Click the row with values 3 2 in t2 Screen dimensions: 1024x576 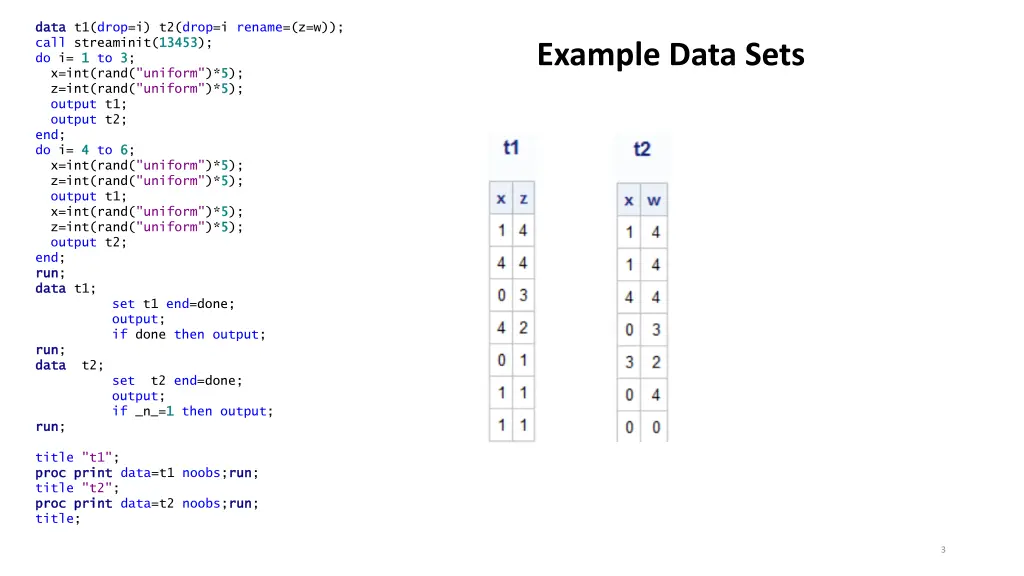click(x=643, y=362)
